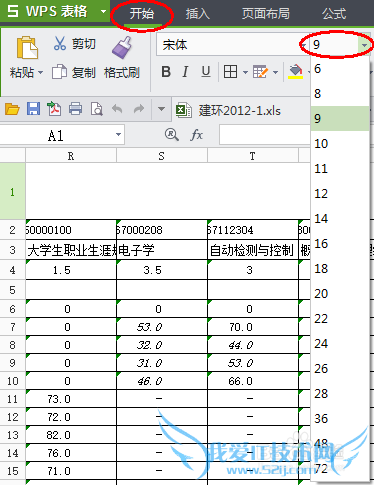374x485 pixels.
Task: Click the redo arrow
Action: (x=139, y=109)
